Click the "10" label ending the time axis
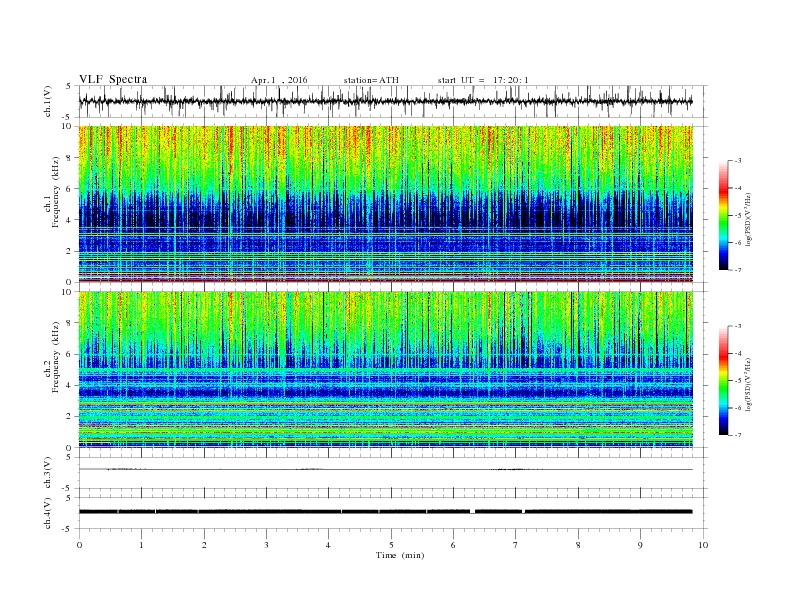Screen dimensions: 792x612 (703, 545)
